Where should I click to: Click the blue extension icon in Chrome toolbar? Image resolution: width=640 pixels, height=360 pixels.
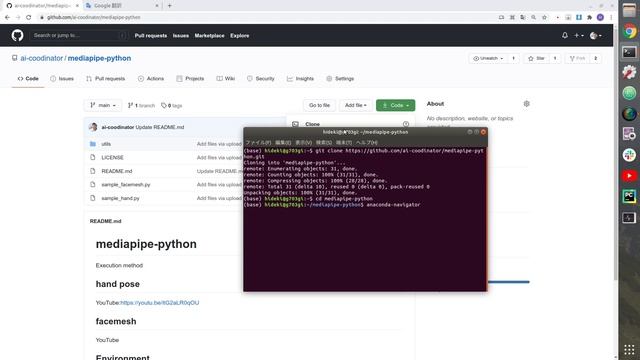tap(579, 17)
